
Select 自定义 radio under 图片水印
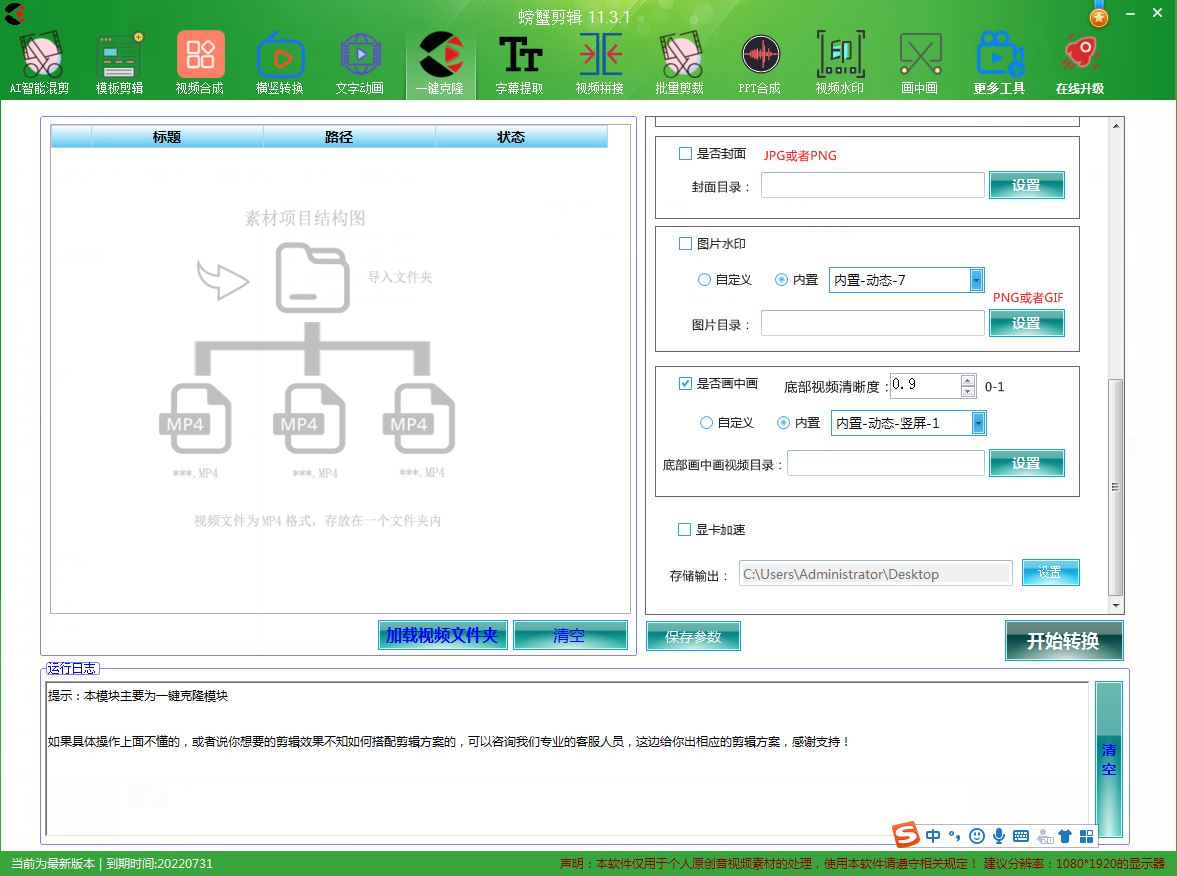705,281
